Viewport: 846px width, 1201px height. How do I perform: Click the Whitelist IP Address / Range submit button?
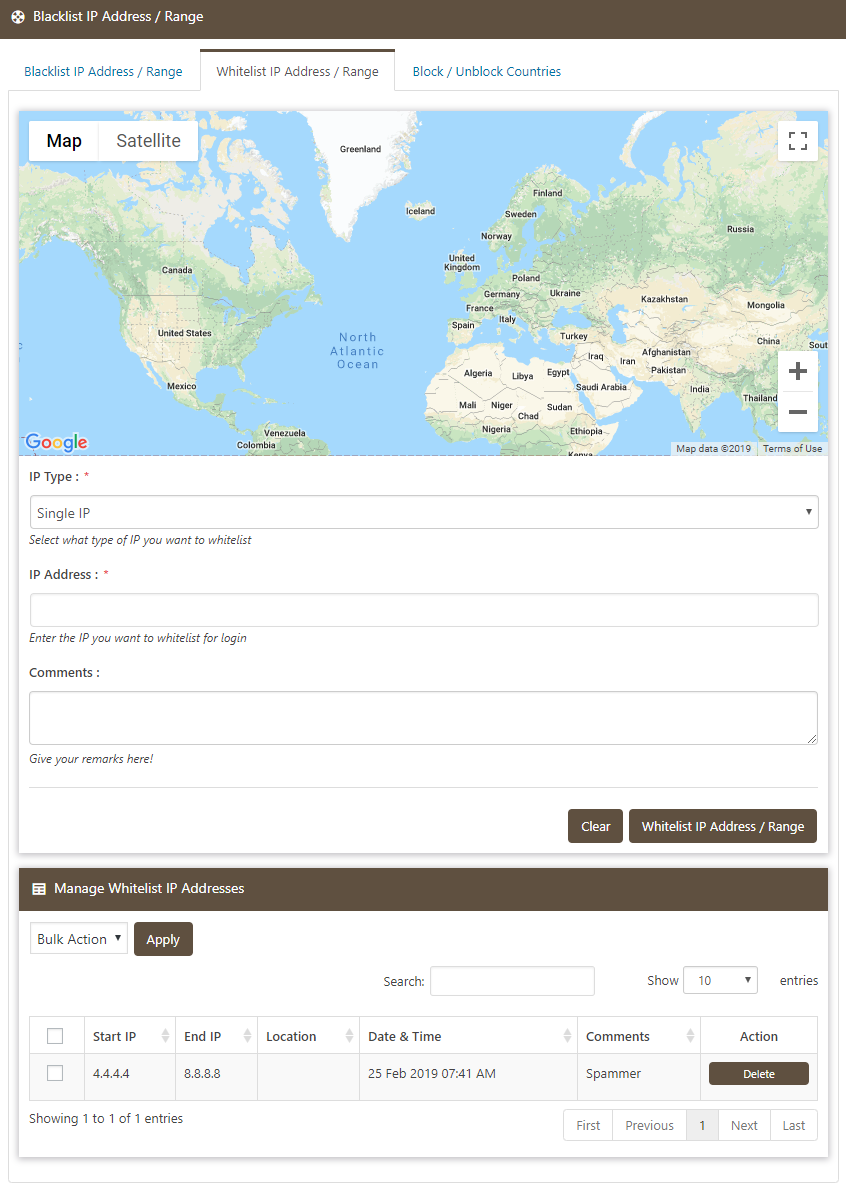coord(723,826)
